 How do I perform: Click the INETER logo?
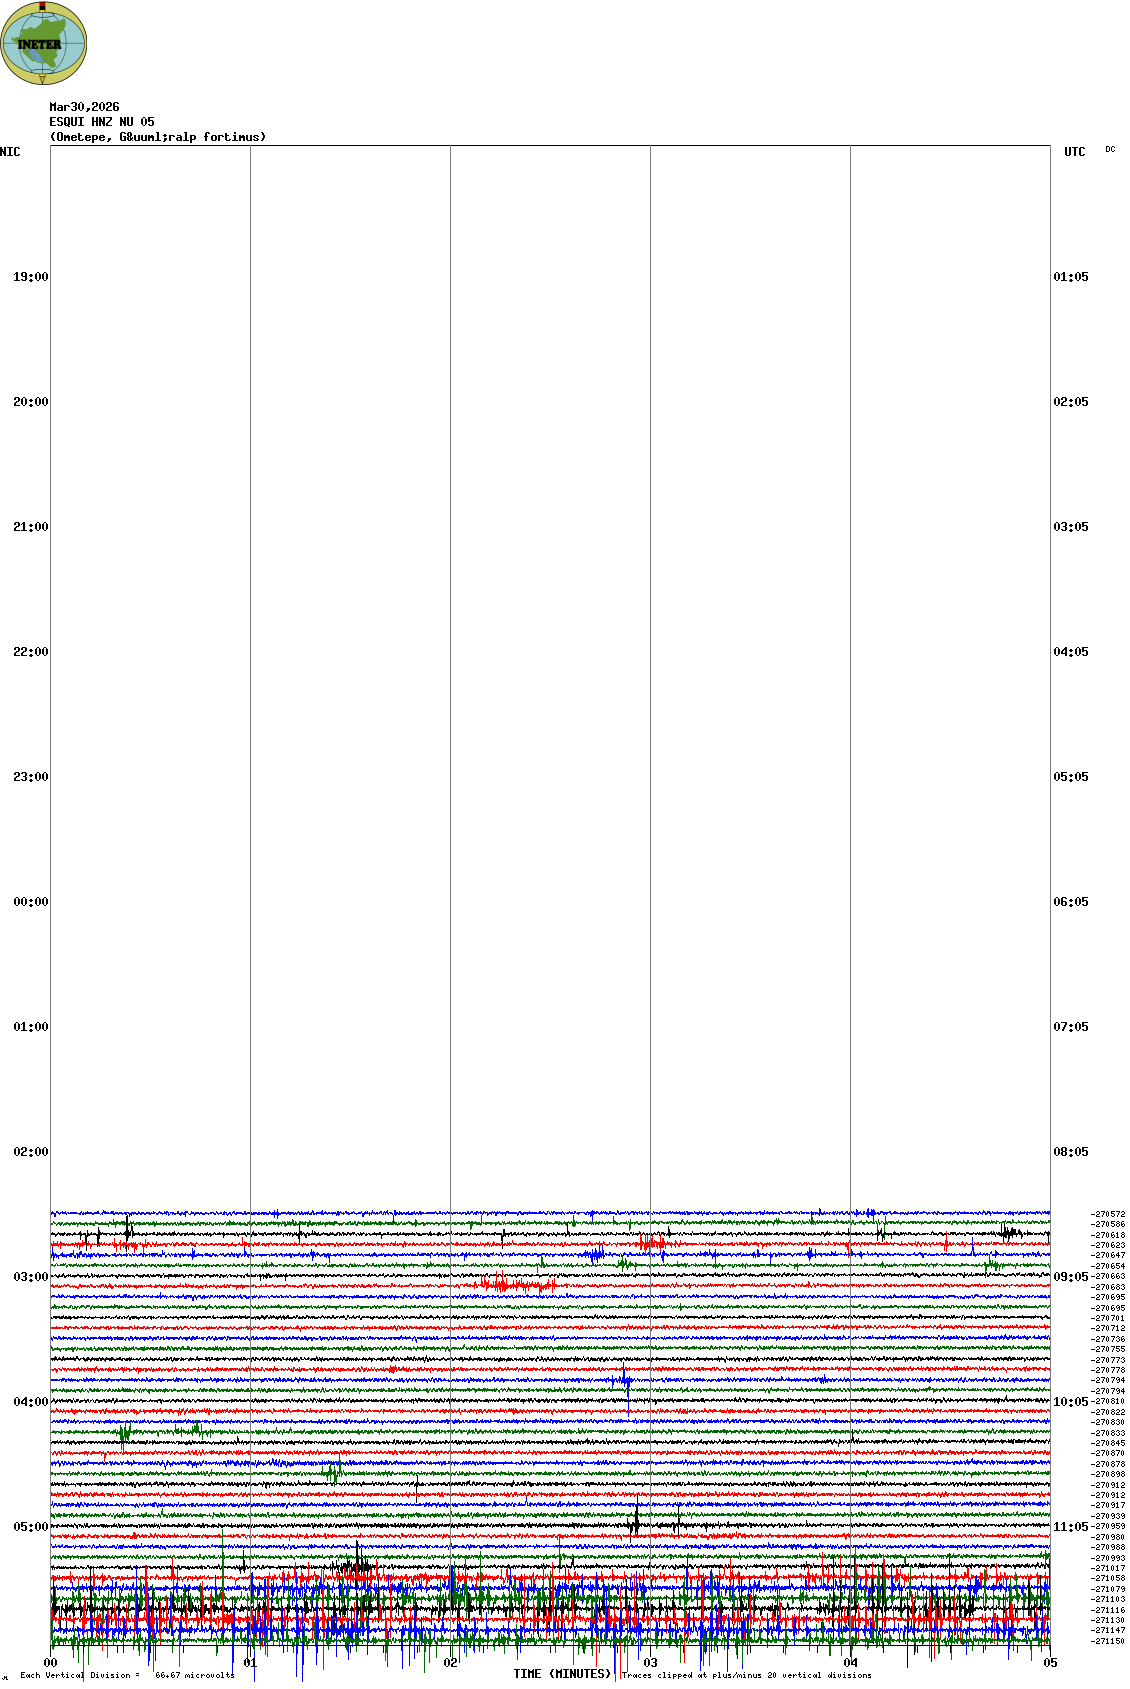pyautogui.click(x=44, y=44)
